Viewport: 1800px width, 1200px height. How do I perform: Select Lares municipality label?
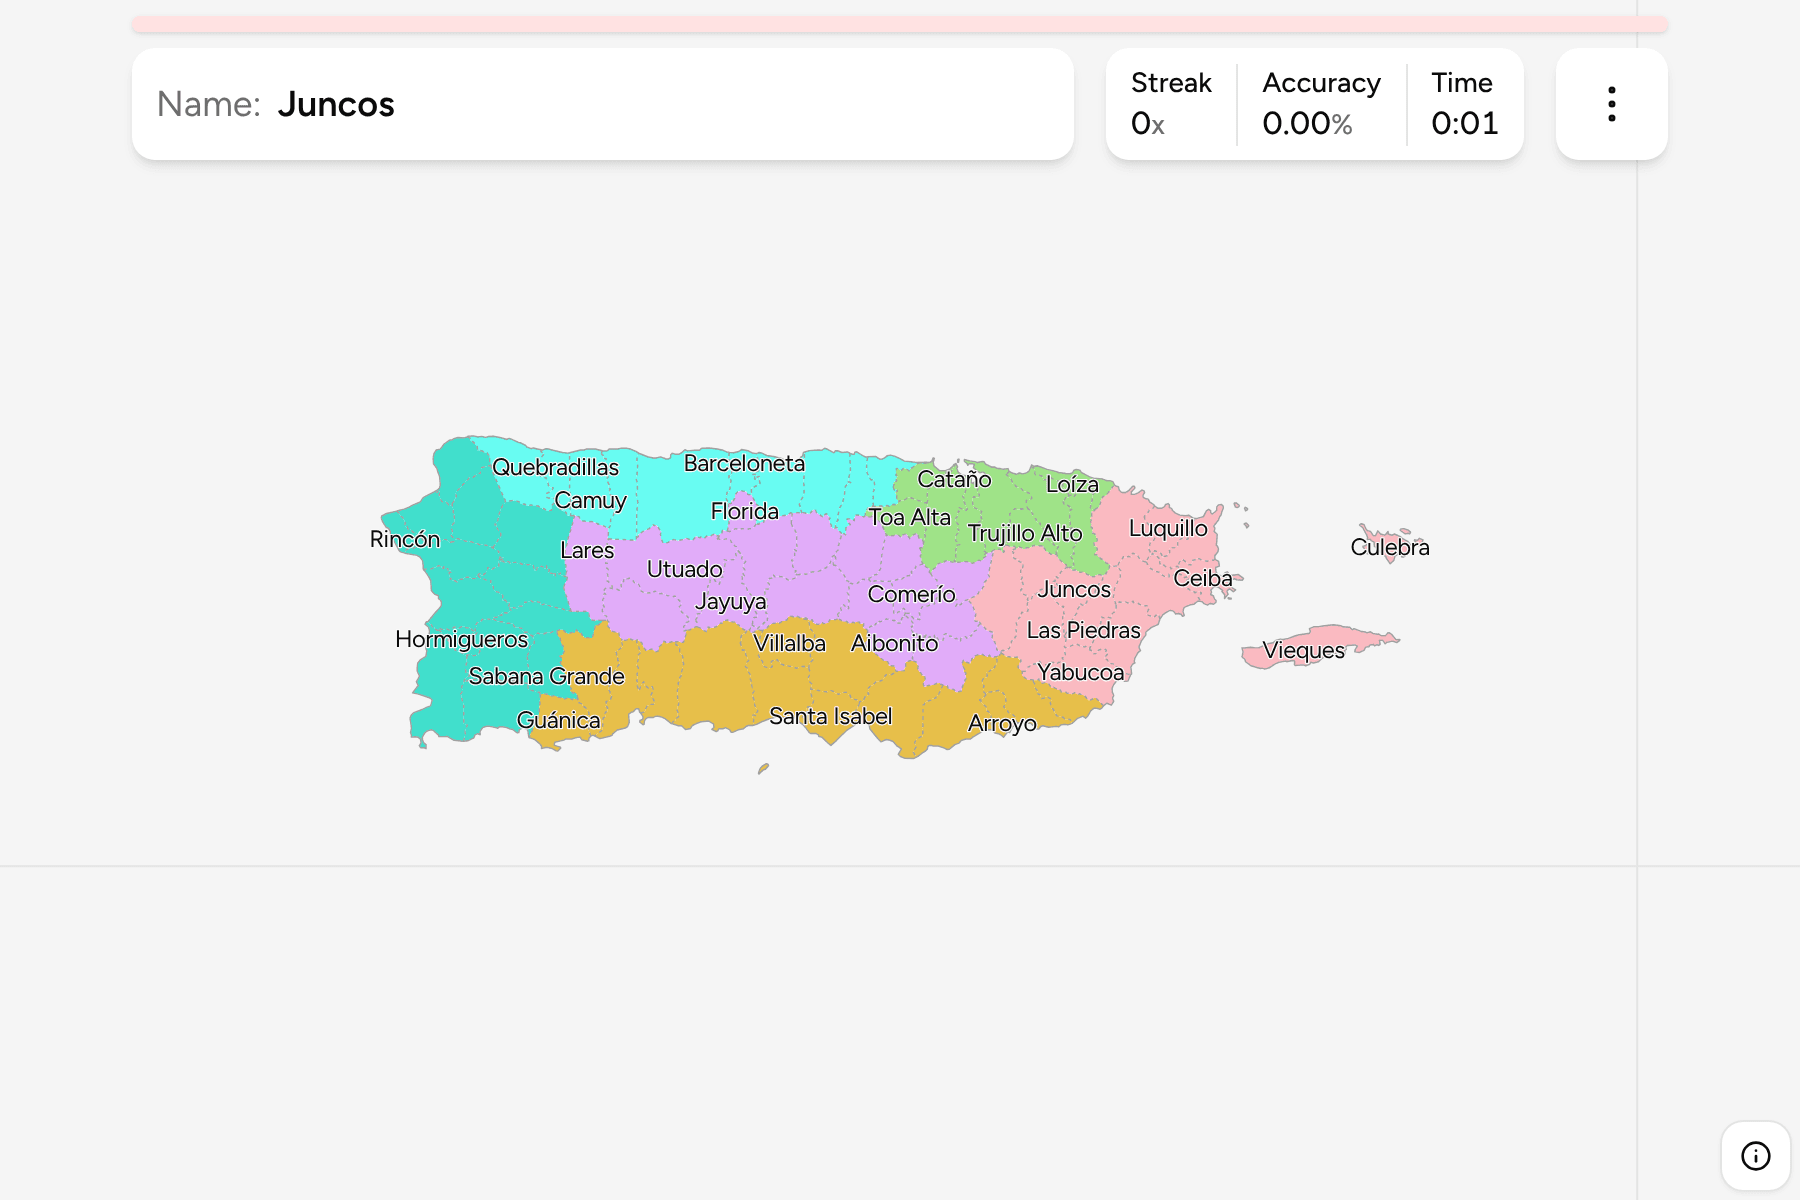[x=587, y=550]
